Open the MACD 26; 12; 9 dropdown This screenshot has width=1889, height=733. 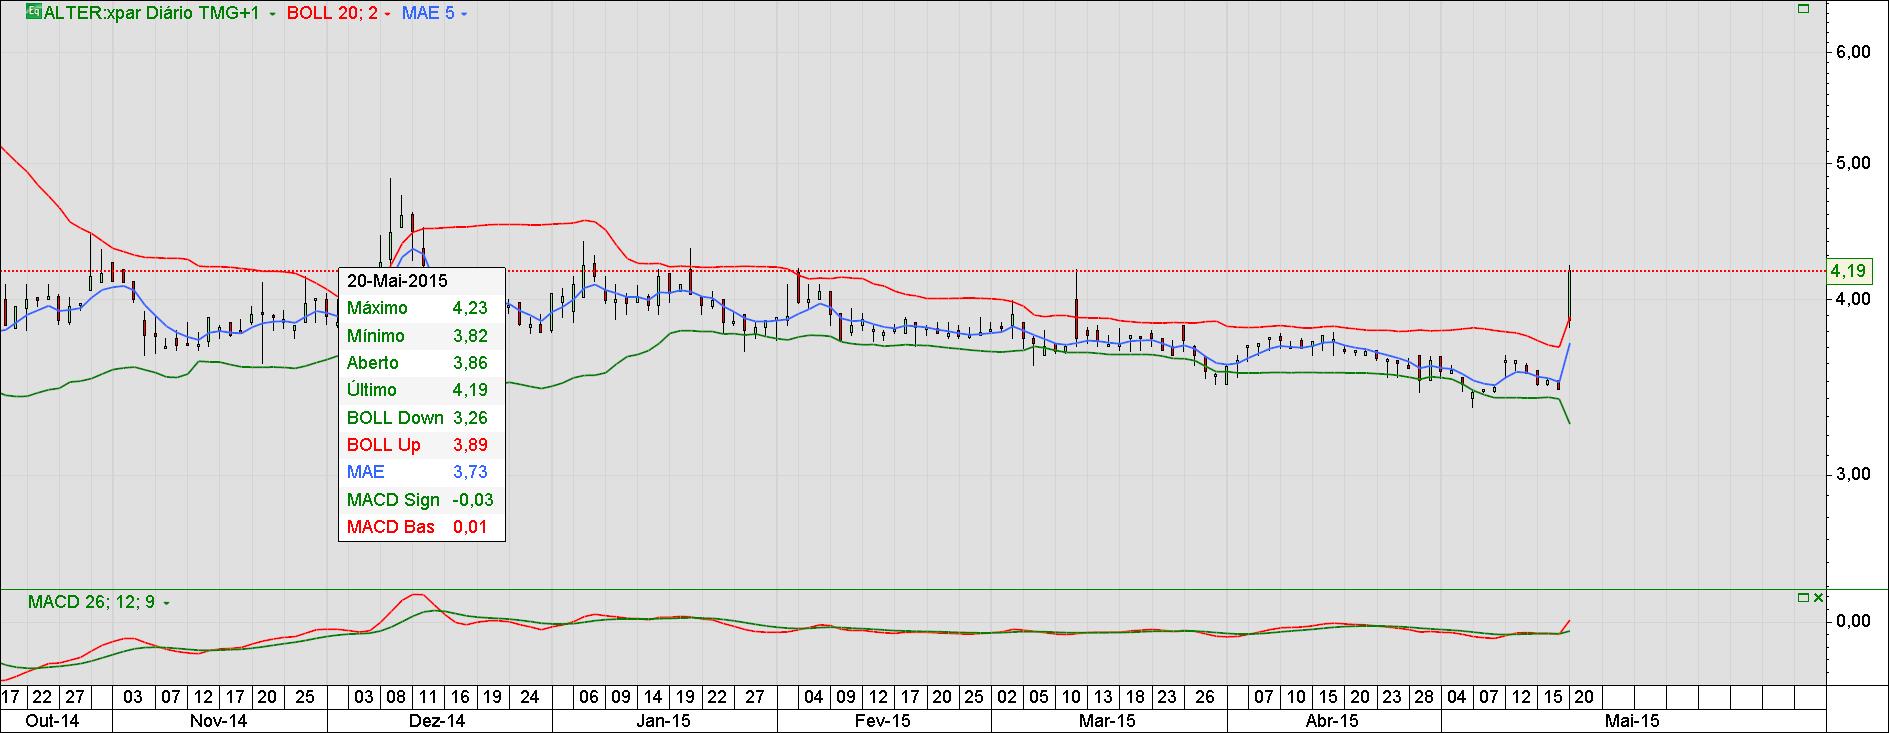165,603
